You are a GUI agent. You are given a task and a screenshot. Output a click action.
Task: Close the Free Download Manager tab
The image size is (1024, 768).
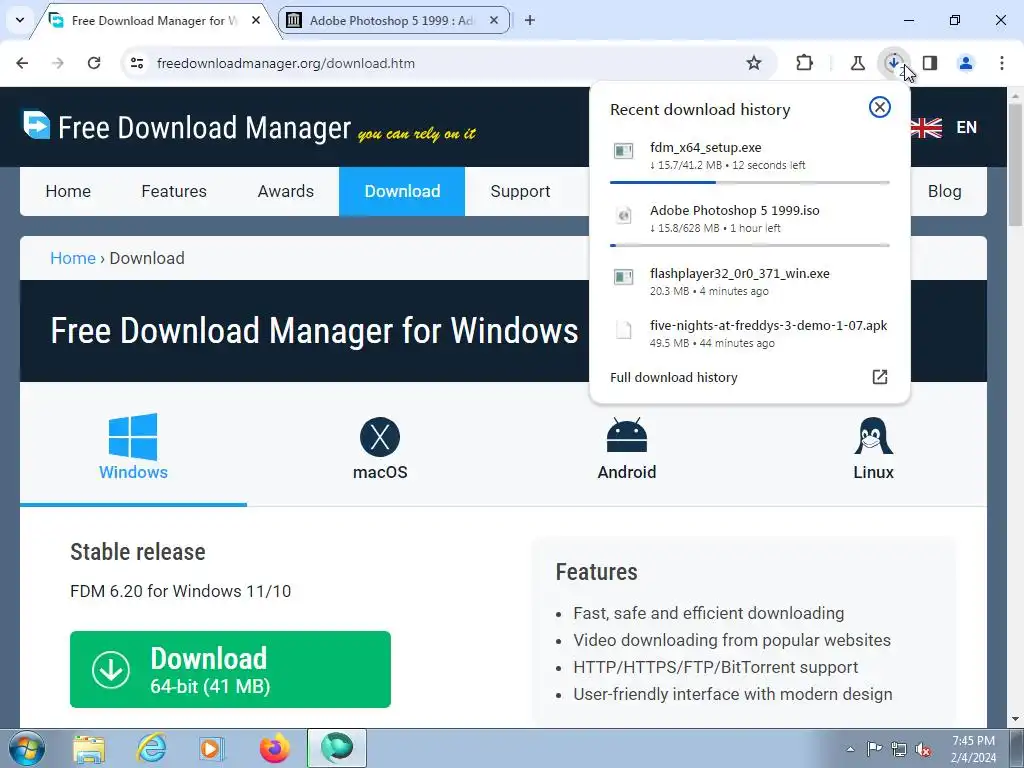[x=256, y=20]
